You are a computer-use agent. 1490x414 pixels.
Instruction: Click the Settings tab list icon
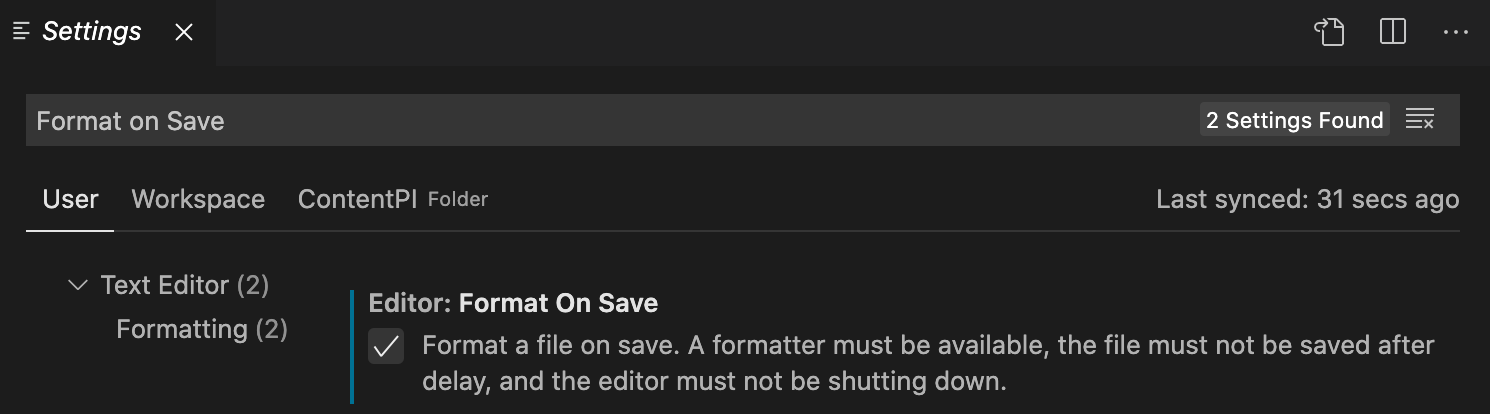click(22, 32)
